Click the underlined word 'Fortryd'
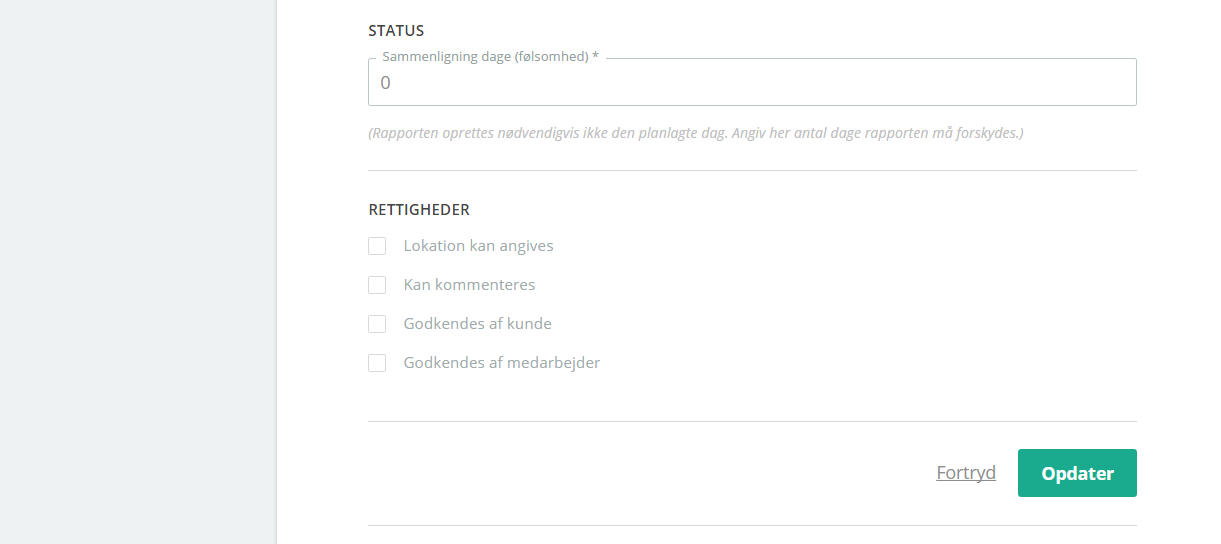Screen dimensions: 1221x544 [x=966, y=473]
